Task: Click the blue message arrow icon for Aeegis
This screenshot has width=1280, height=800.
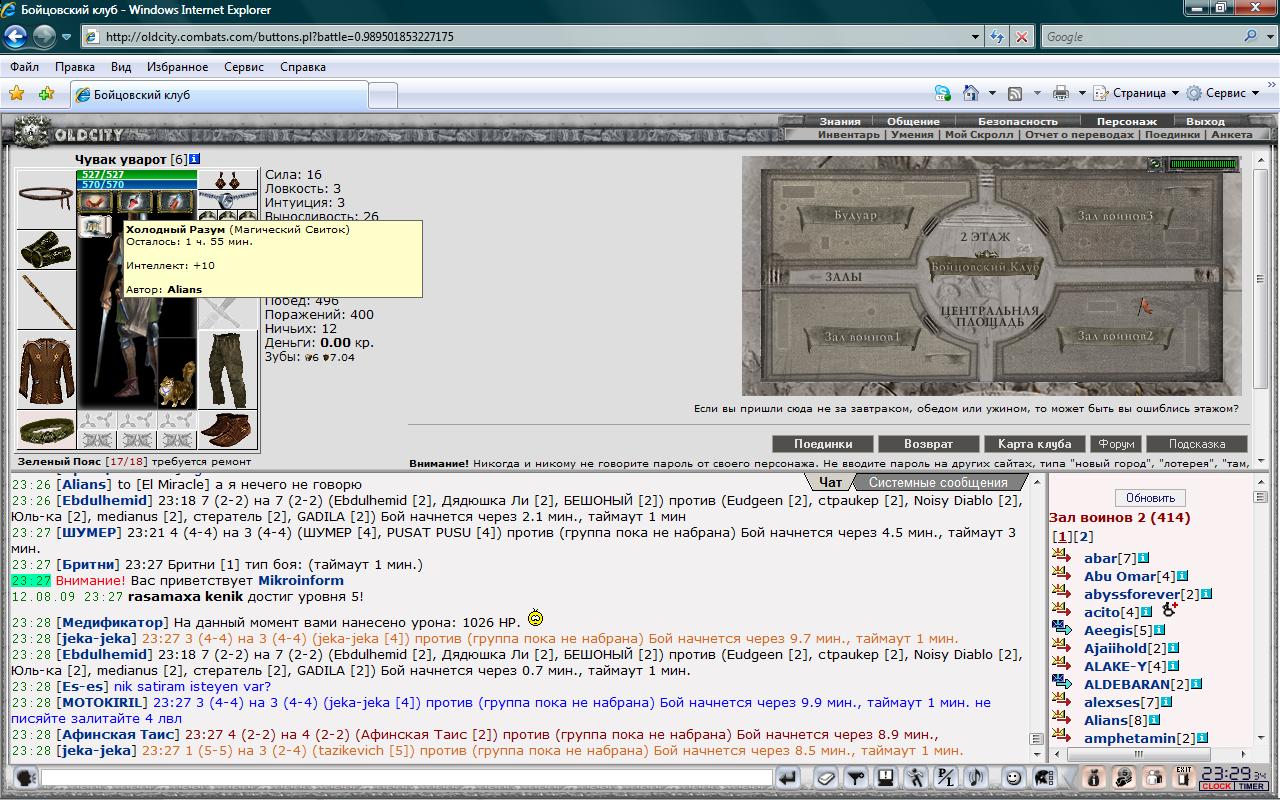Action: 1062,629
